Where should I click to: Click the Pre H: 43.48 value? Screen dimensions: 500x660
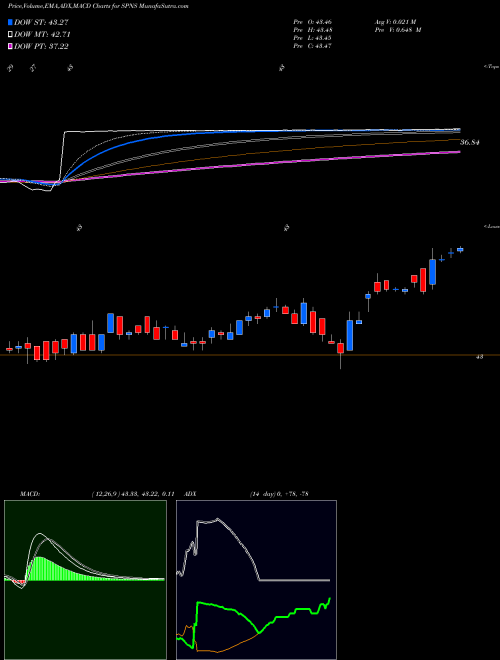point(313,30)
